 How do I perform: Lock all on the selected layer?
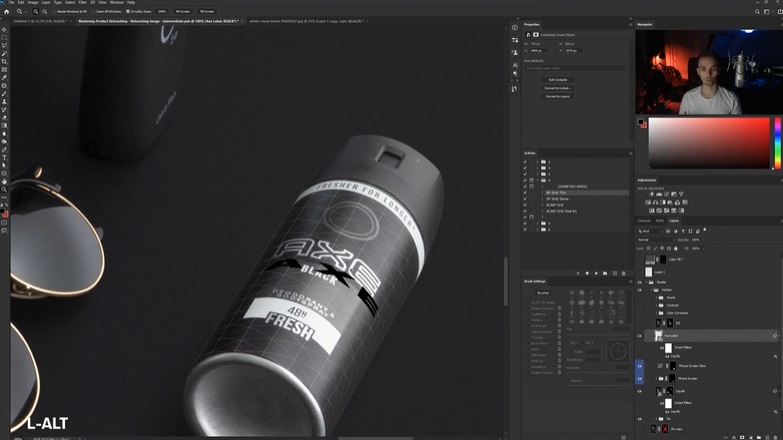click(x=676, y=248)
